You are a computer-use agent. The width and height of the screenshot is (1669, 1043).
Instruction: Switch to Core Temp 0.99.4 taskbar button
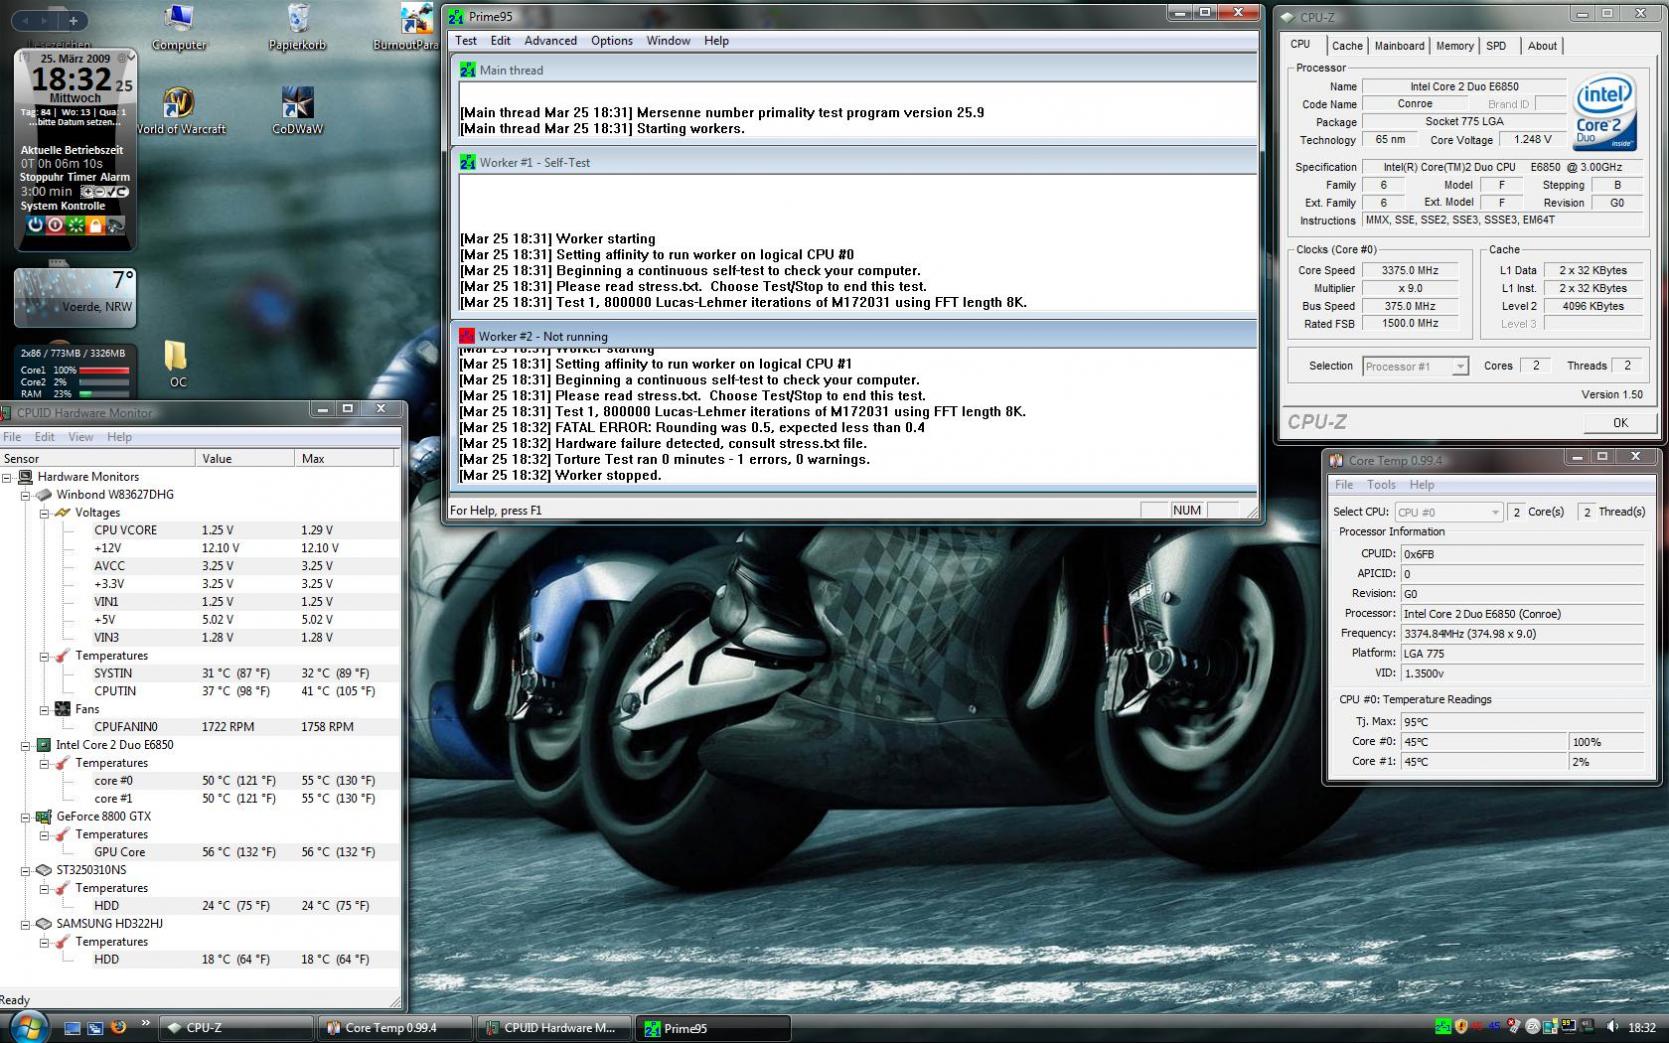point(395,1028)
